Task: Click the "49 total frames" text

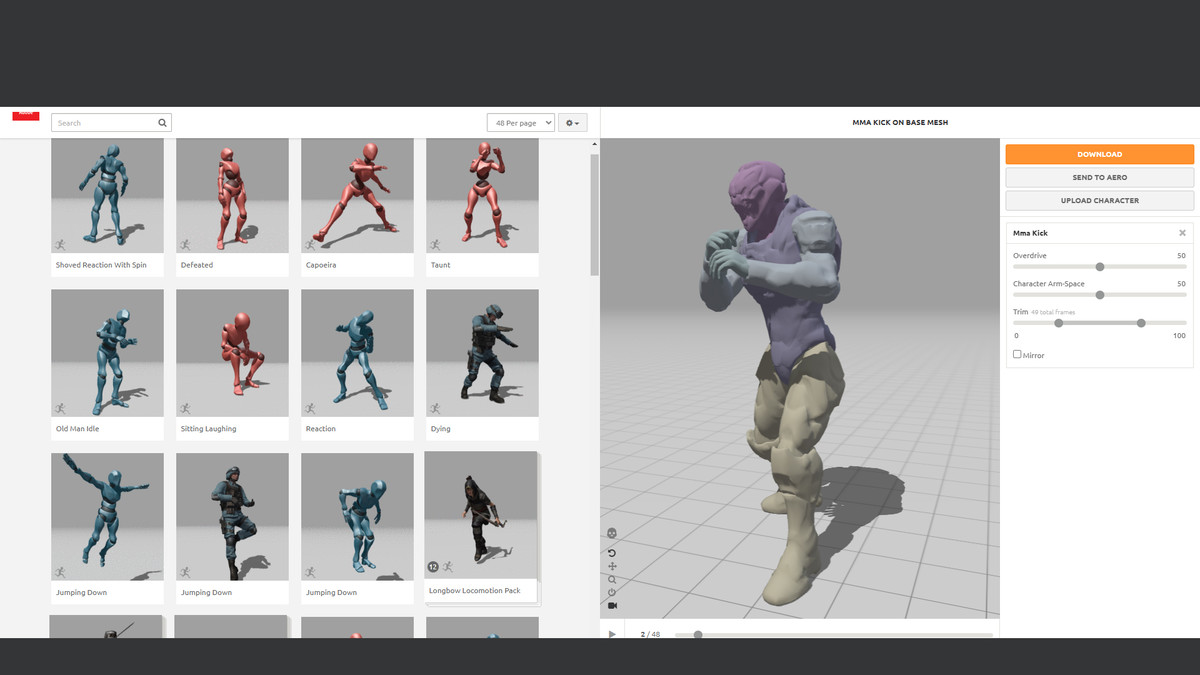Action: (1054, 313)
